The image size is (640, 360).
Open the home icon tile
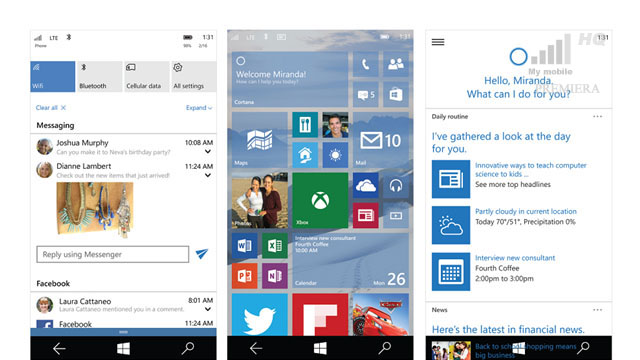305,155
